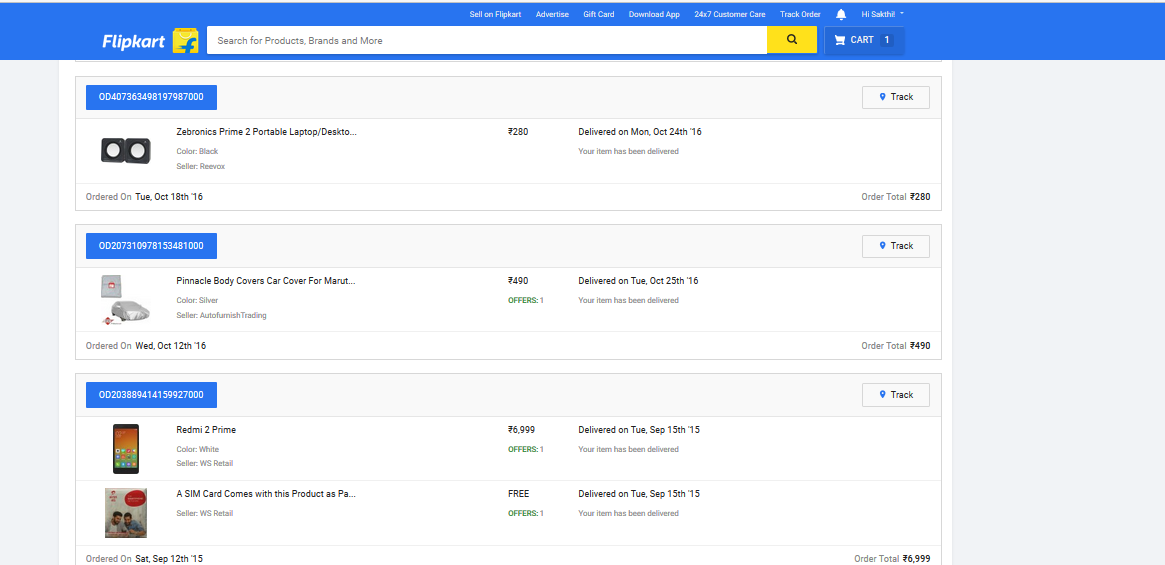Open the Redmi 2 Prime phone image
The image size is (1165, 565).
[126, 448]
